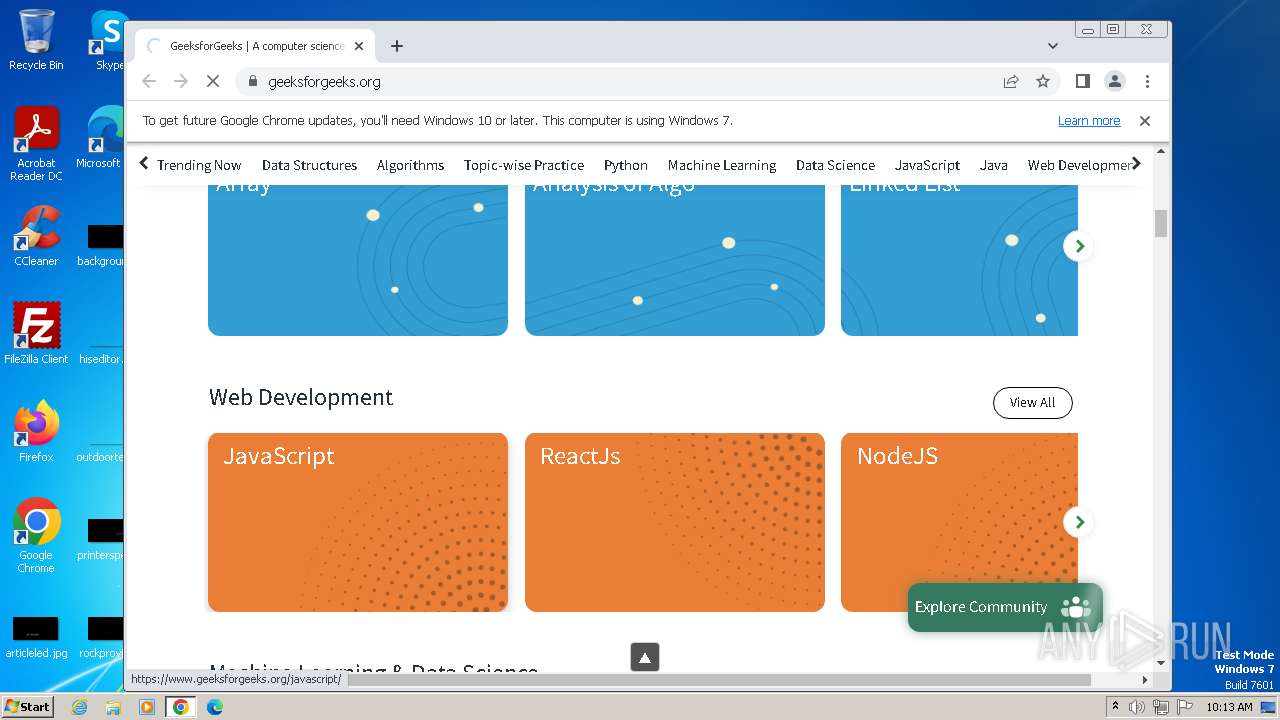Open the tab search chevron

pyautogui.click(x=1053, y=46)
